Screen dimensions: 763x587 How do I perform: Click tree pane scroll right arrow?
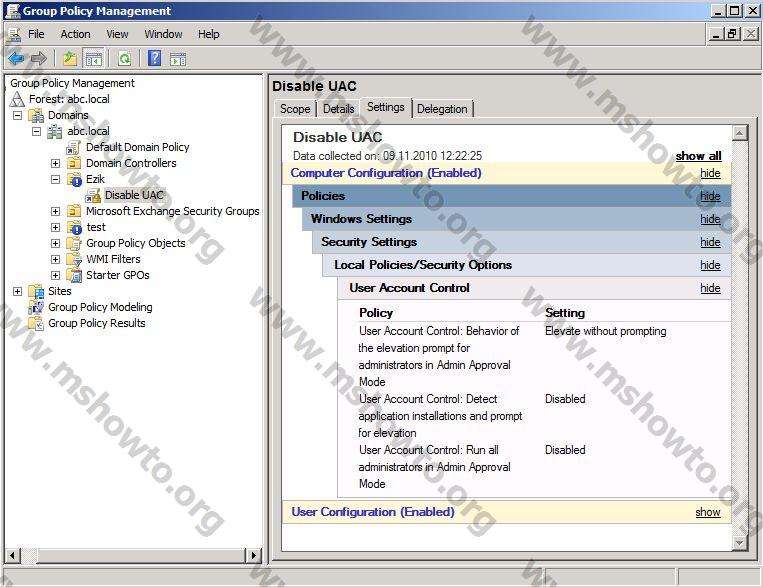(254, 555)
